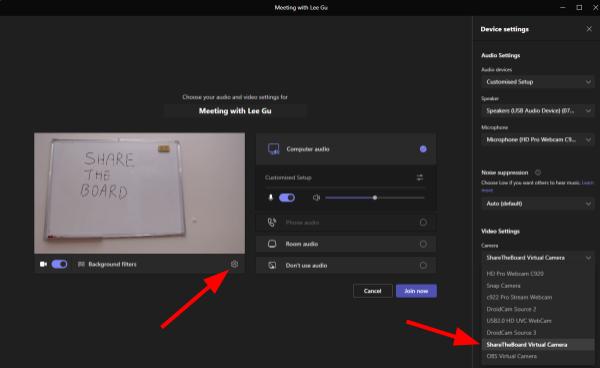Open device settings gear icon
Screen dimensions: 600x368
(234, 264)
